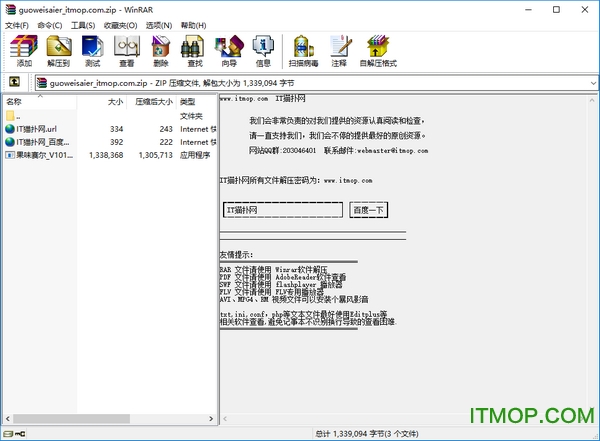Open the Commands (命令) menu
This screenshot has width=600, height=441.
[x=50, y=25]
